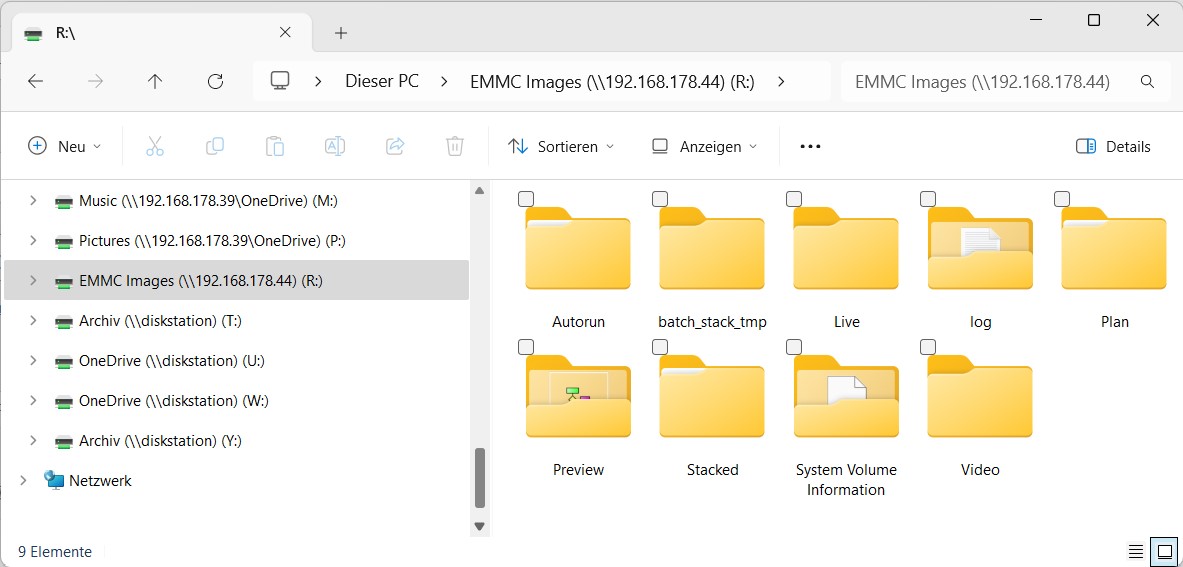Go up one directory level
The height and width of the screenshot is (567, 1183).
(155, 82)
